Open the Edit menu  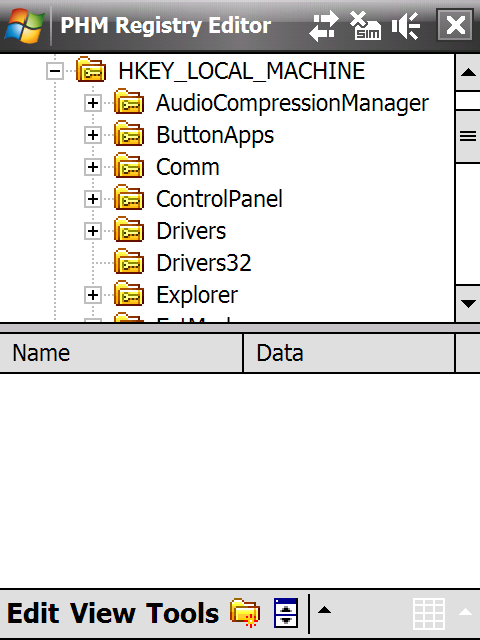pos(33,613)
